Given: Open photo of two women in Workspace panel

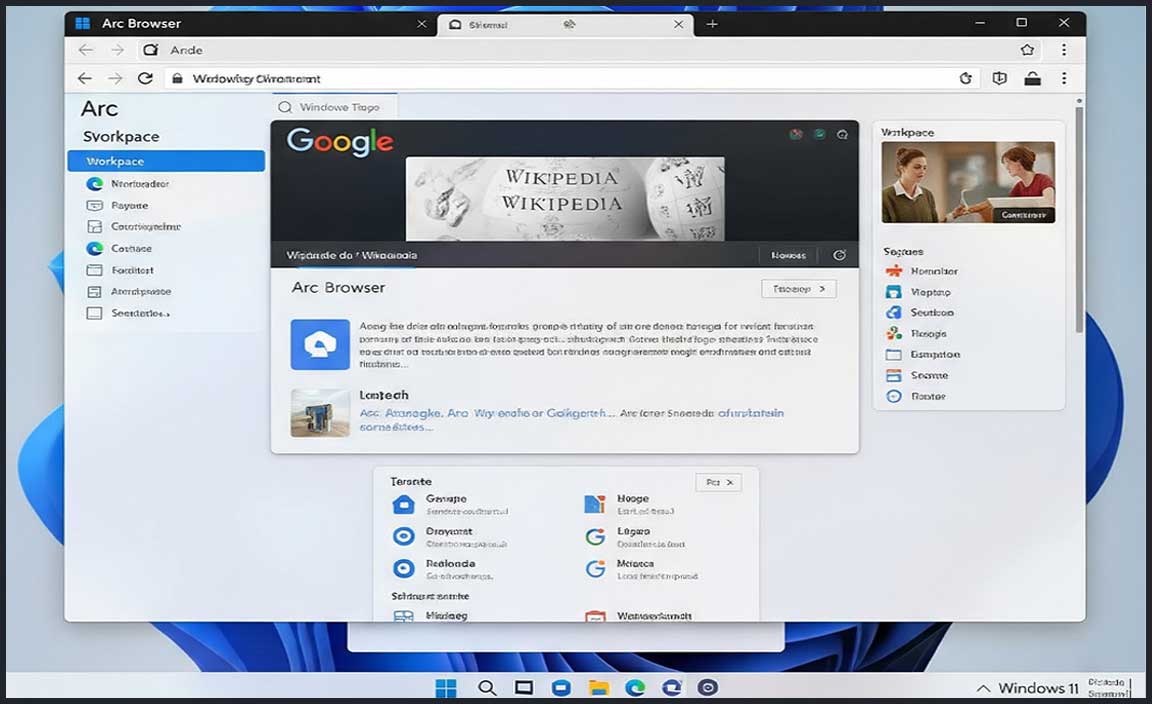Looking at the screenshot, I should tap(968, 182).
